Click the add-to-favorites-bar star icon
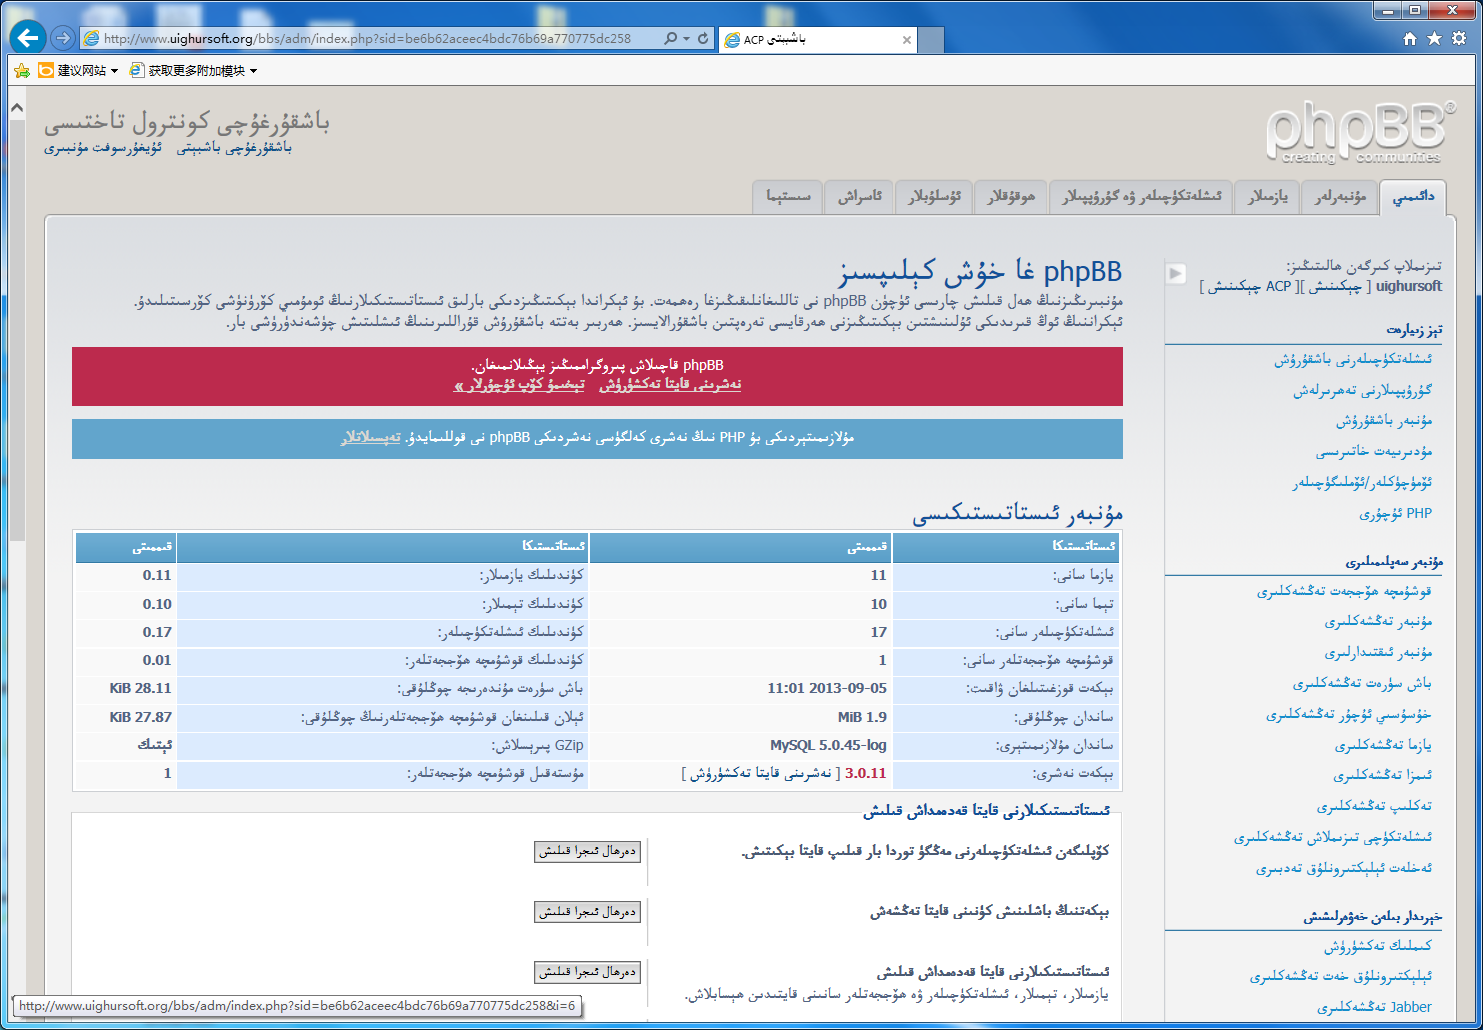The image size is (1483, 1030). click(x=22, y=70)
